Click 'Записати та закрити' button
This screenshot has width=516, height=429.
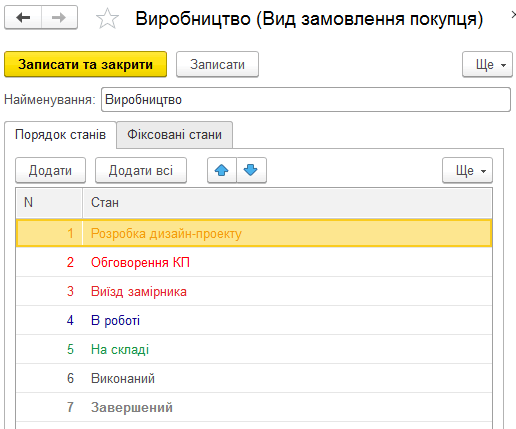(x=85, y=64)
